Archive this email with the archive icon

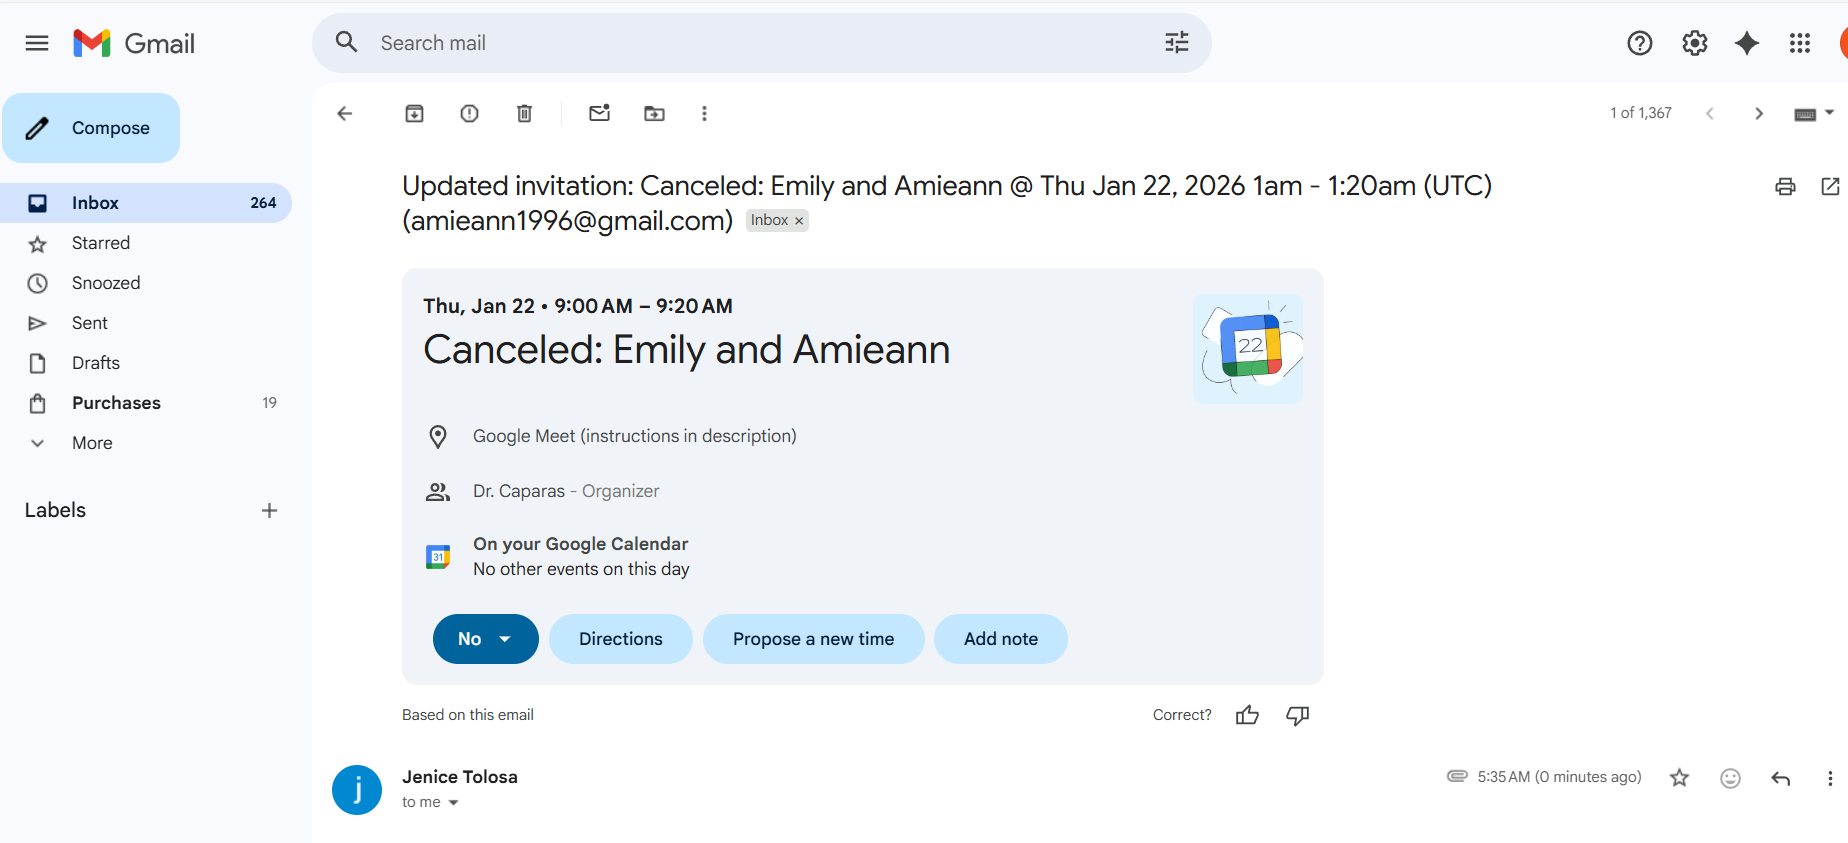point(414,113)
